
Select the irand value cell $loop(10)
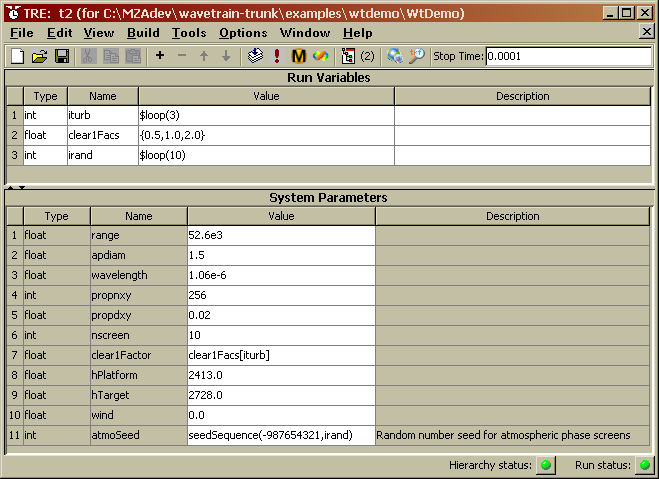(x=266, y=155)
